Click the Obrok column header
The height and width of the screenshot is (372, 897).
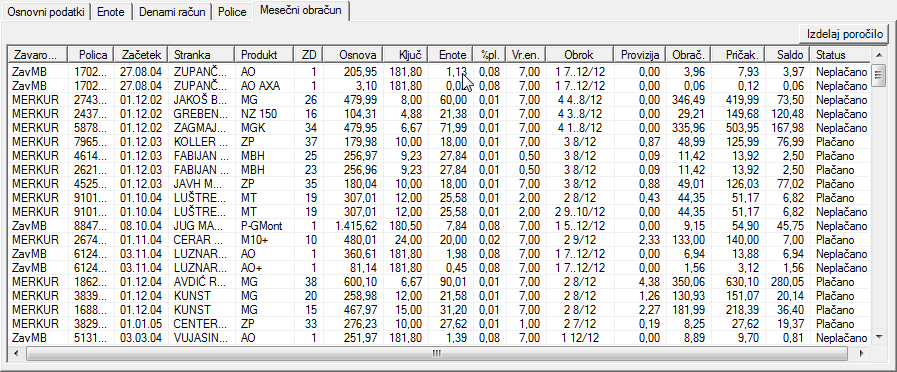click(579, 55)
